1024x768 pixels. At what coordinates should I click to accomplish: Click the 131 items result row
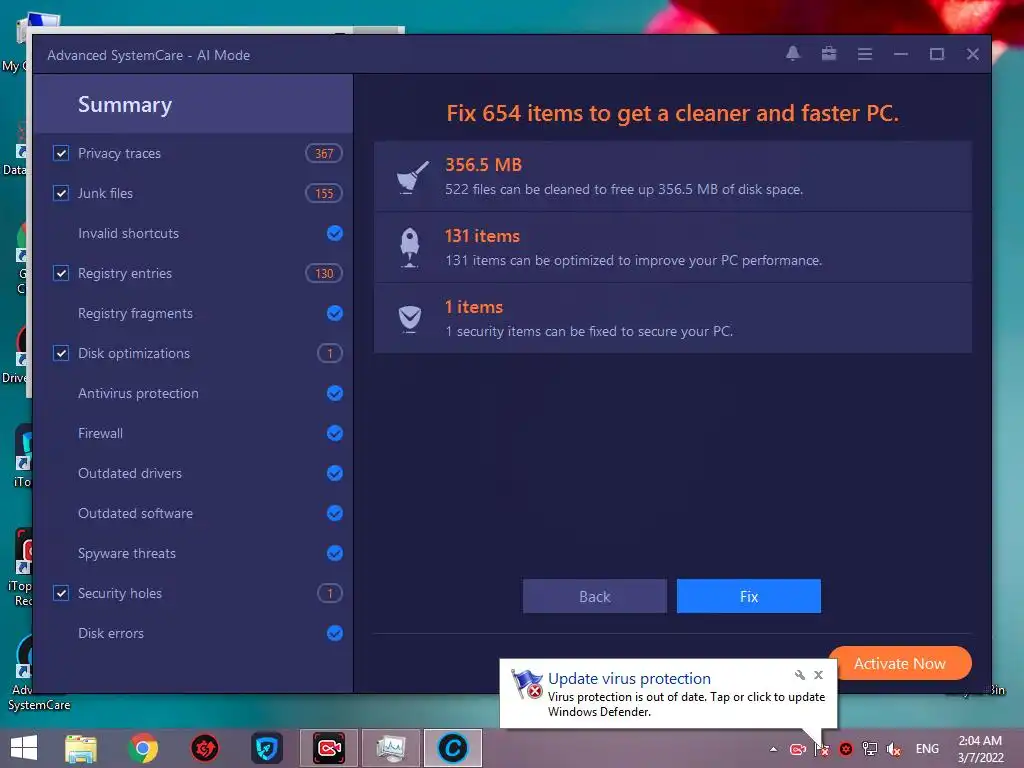(673, 248)
